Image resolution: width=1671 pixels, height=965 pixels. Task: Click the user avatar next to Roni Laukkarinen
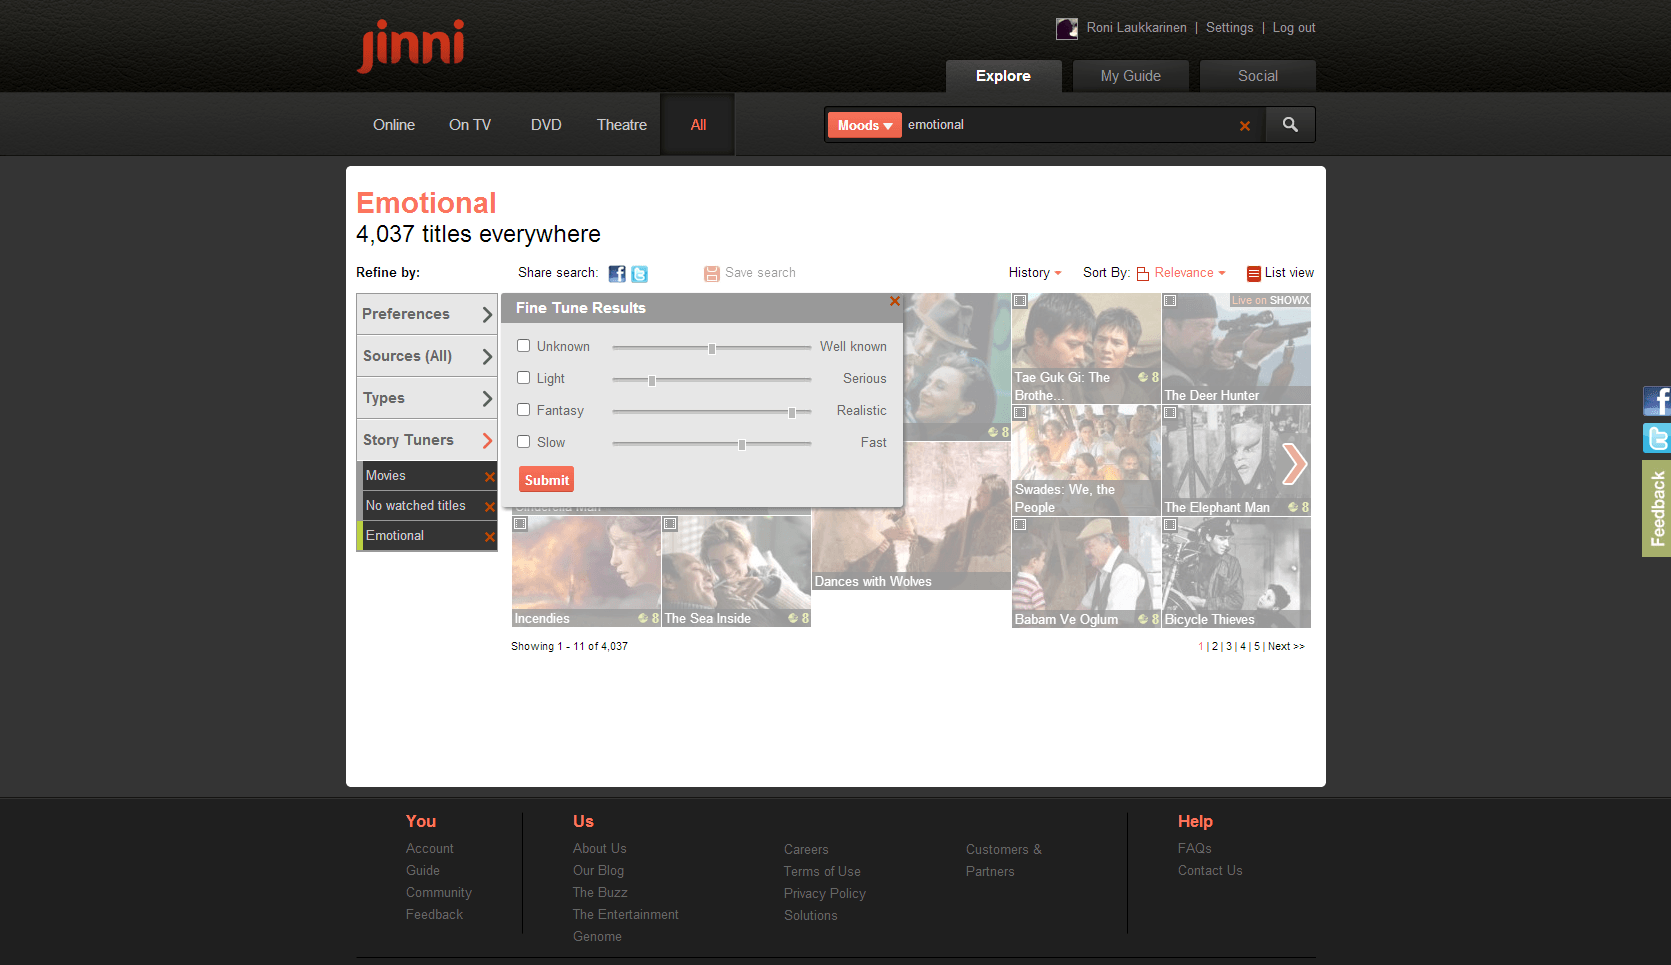coord(1066,29)
